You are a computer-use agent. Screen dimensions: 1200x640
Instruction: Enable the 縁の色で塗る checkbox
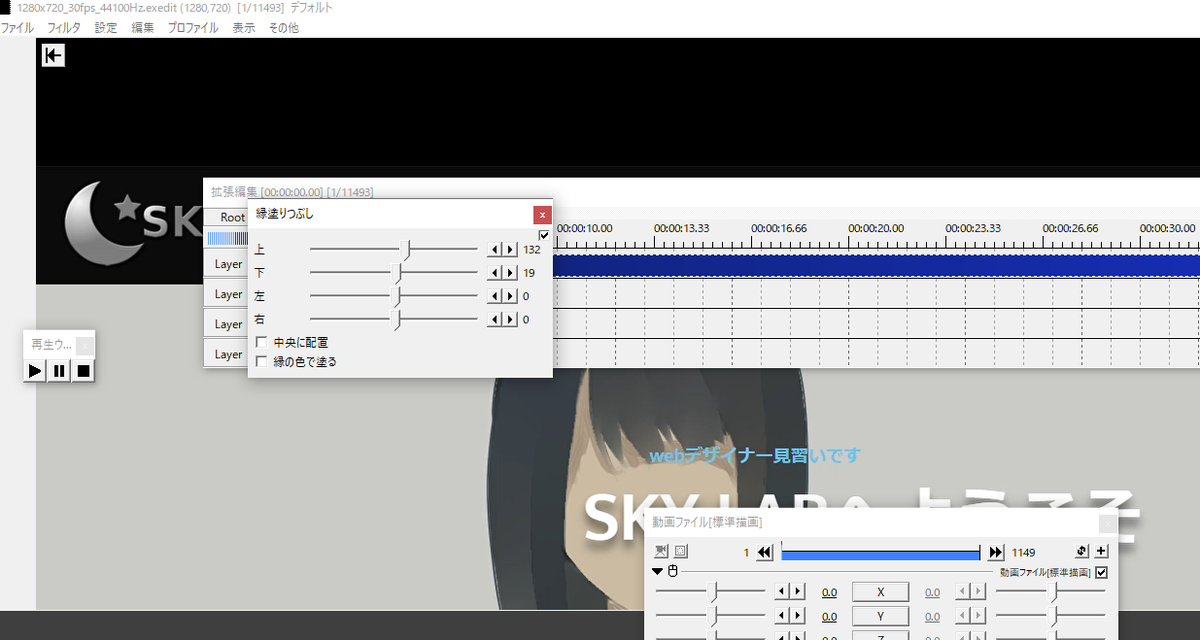tap(262, 361)
